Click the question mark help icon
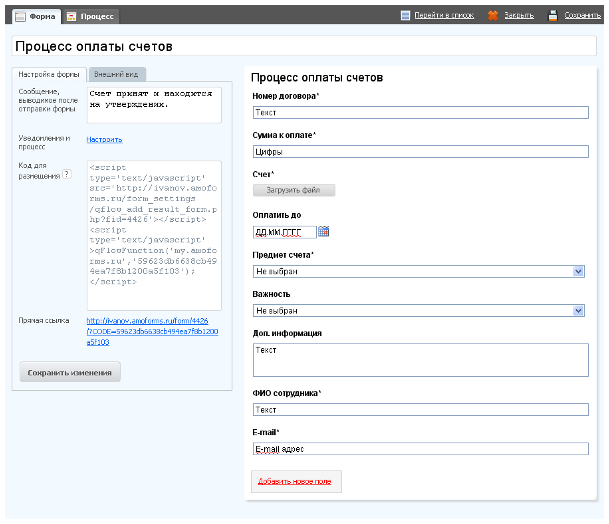This screenshot has height=524, width=609. pos(67,174)
